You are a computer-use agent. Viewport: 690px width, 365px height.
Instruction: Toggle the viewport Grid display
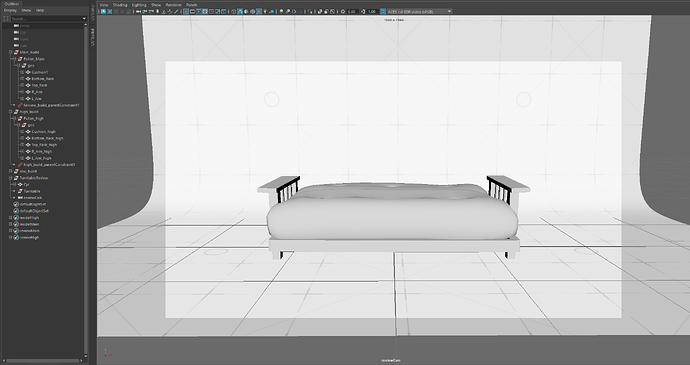pyautogui.click(x=186, y=11)
